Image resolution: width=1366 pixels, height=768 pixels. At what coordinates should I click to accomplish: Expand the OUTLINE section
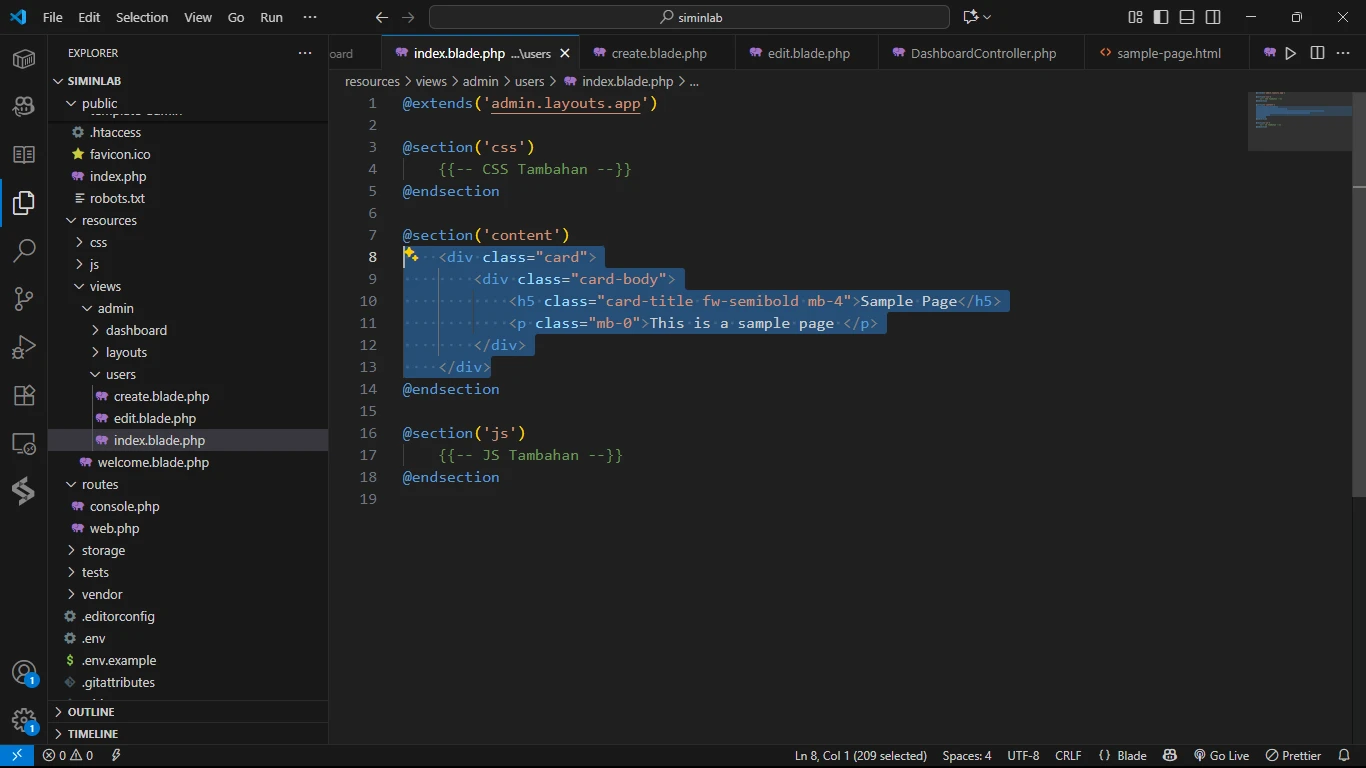point(91,712)
